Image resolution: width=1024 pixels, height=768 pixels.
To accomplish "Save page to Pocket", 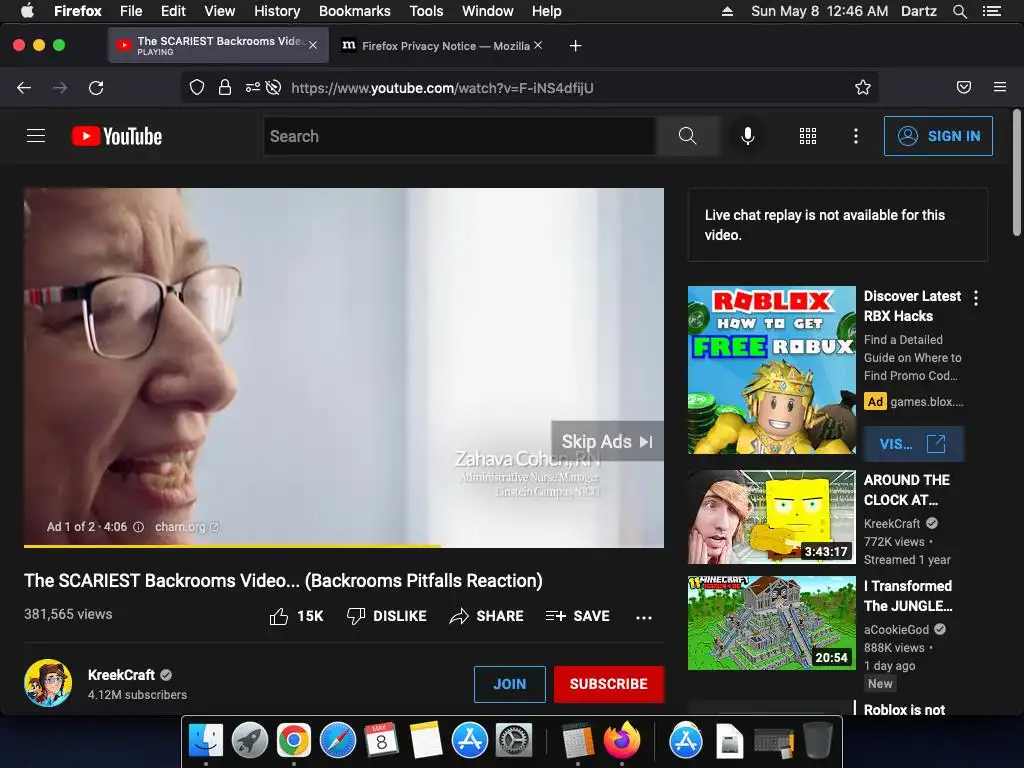I will [964, 88].
